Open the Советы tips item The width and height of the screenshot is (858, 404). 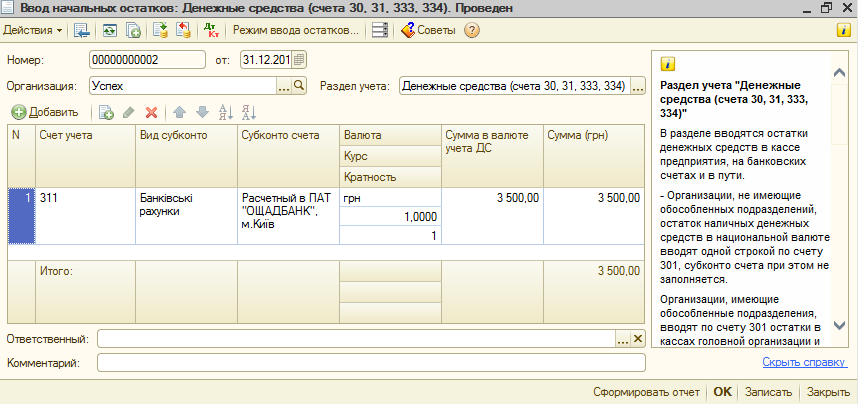point(428,30)
